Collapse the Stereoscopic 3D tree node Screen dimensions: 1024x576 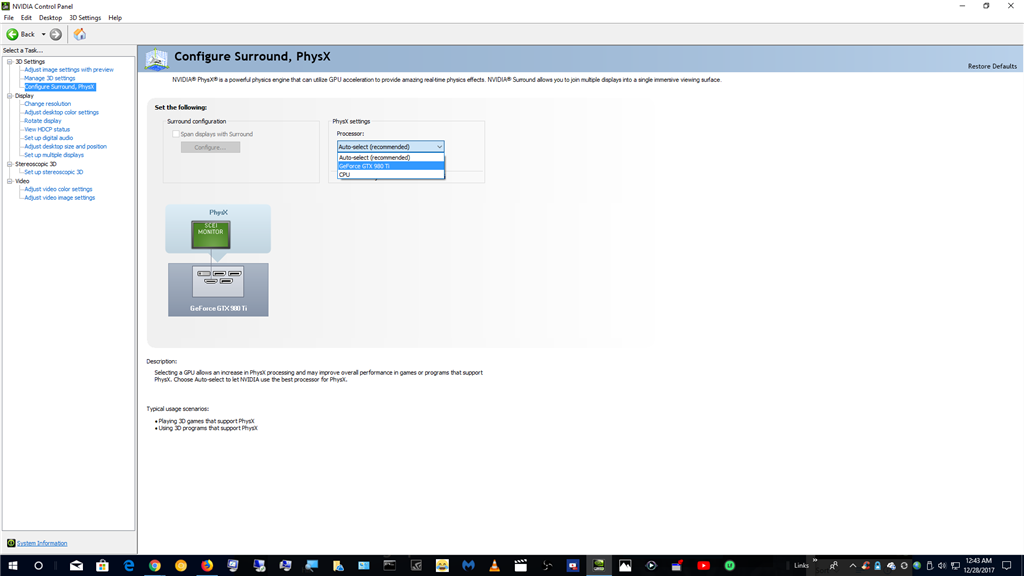click(10, 164)
